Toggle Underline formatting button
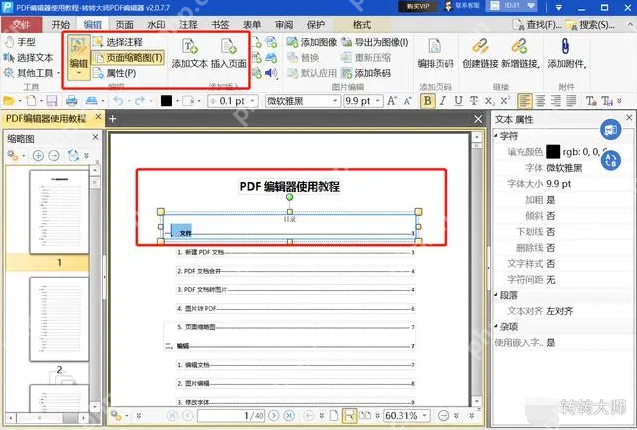The image size is (637, 430). 458,101
